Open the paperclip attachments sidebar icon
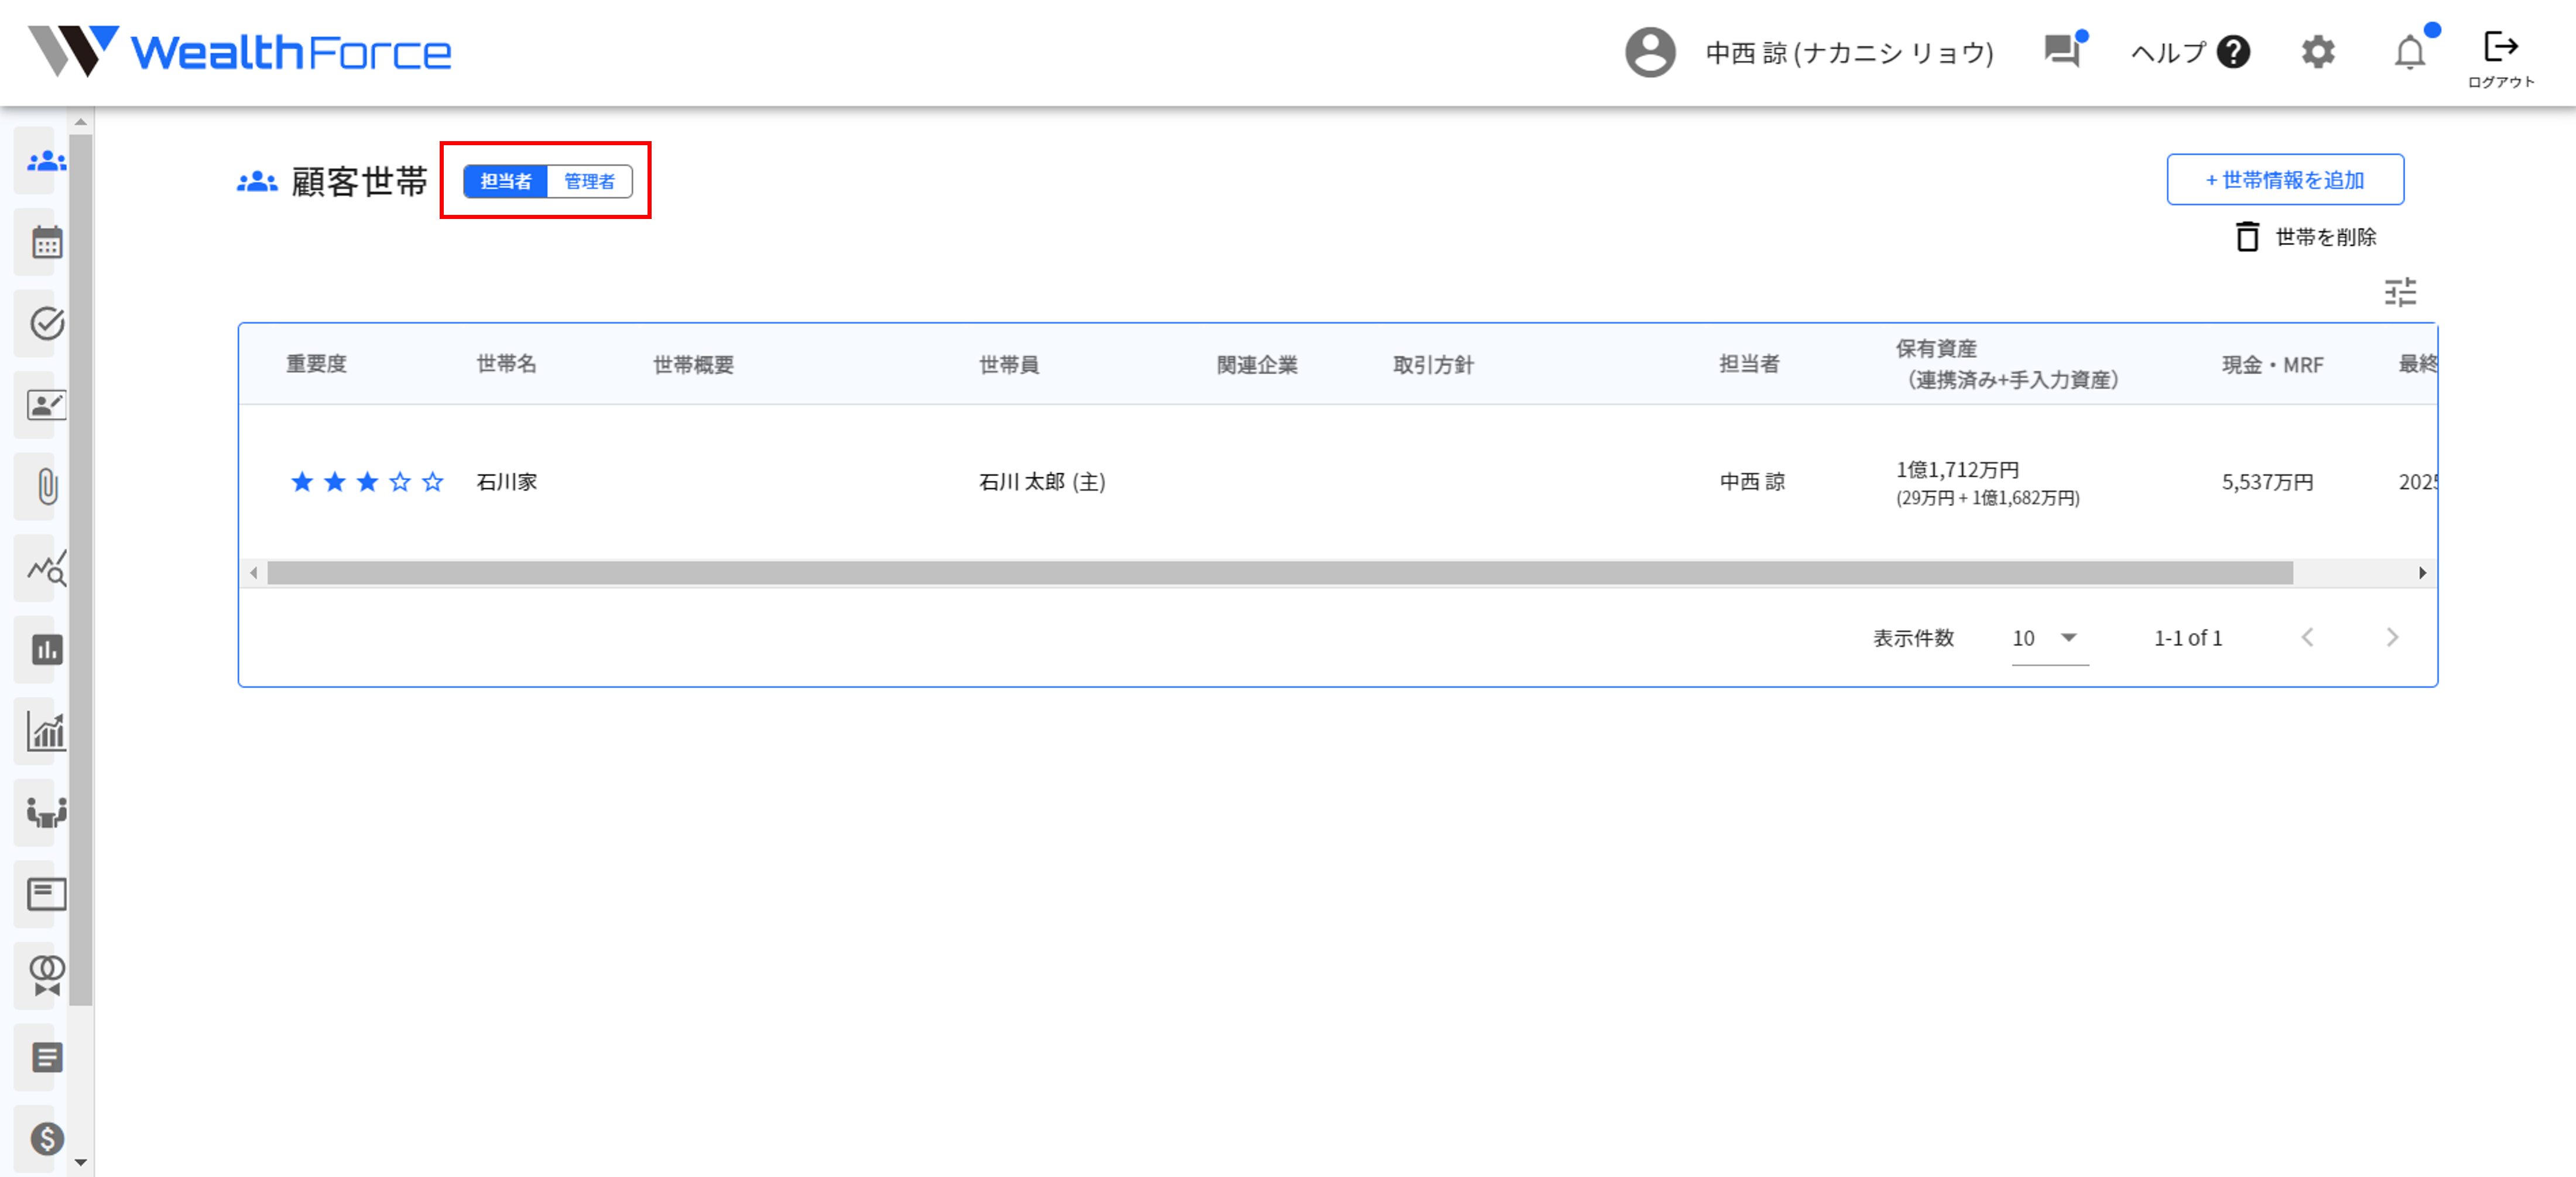2576x1177 pixels. (x=46, y=487)
